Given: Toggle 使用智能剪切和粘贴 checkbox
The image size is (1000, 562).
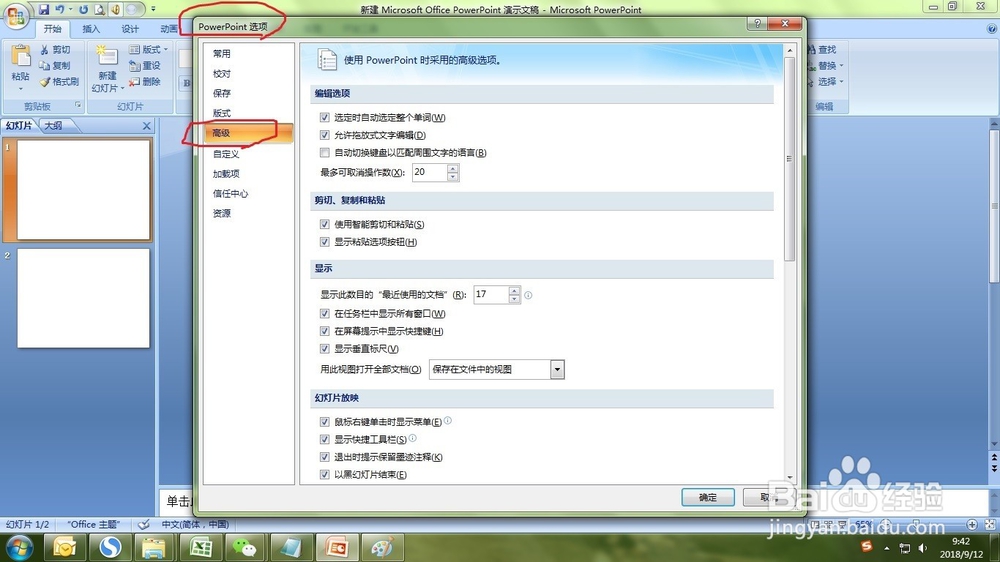Looking at the screenshot, I should pyautogui.click(x=325, y=225).
